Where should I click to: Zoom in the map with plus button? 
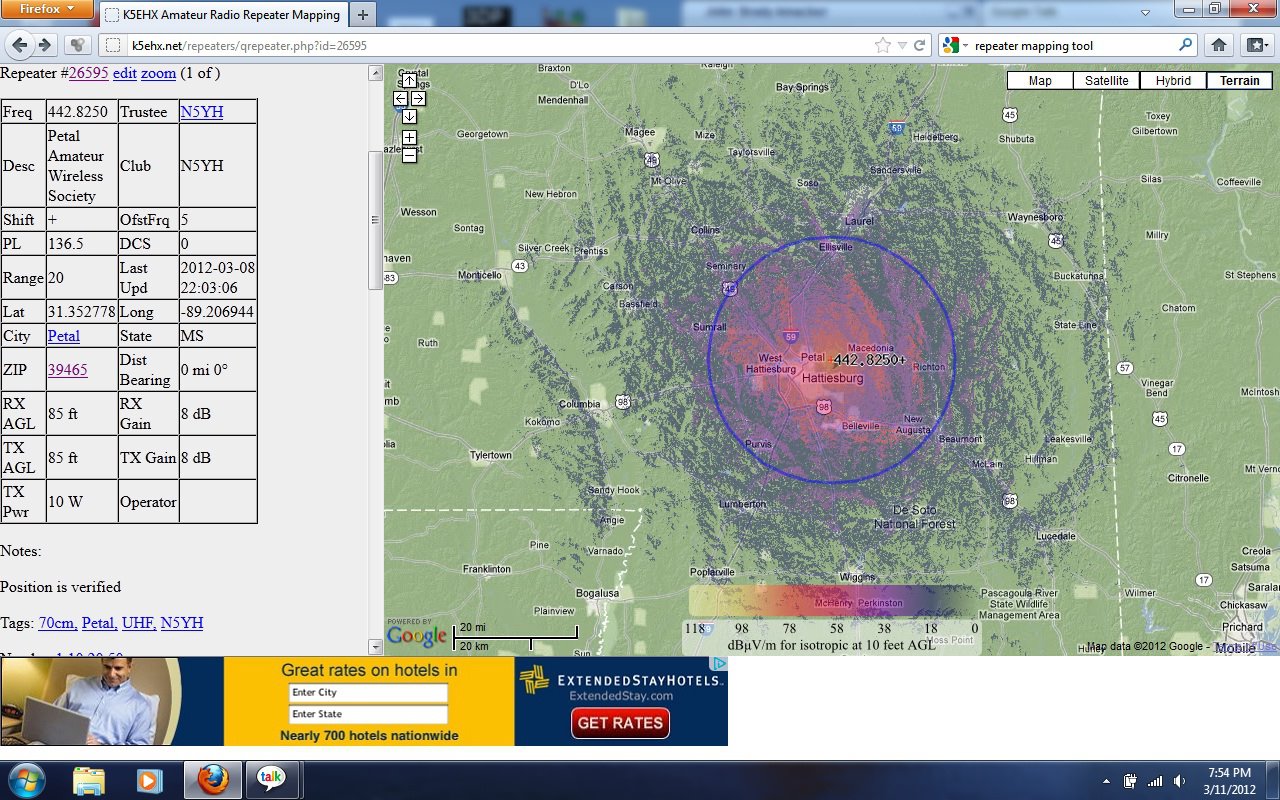pyautogui.click(x=409, y=138)
